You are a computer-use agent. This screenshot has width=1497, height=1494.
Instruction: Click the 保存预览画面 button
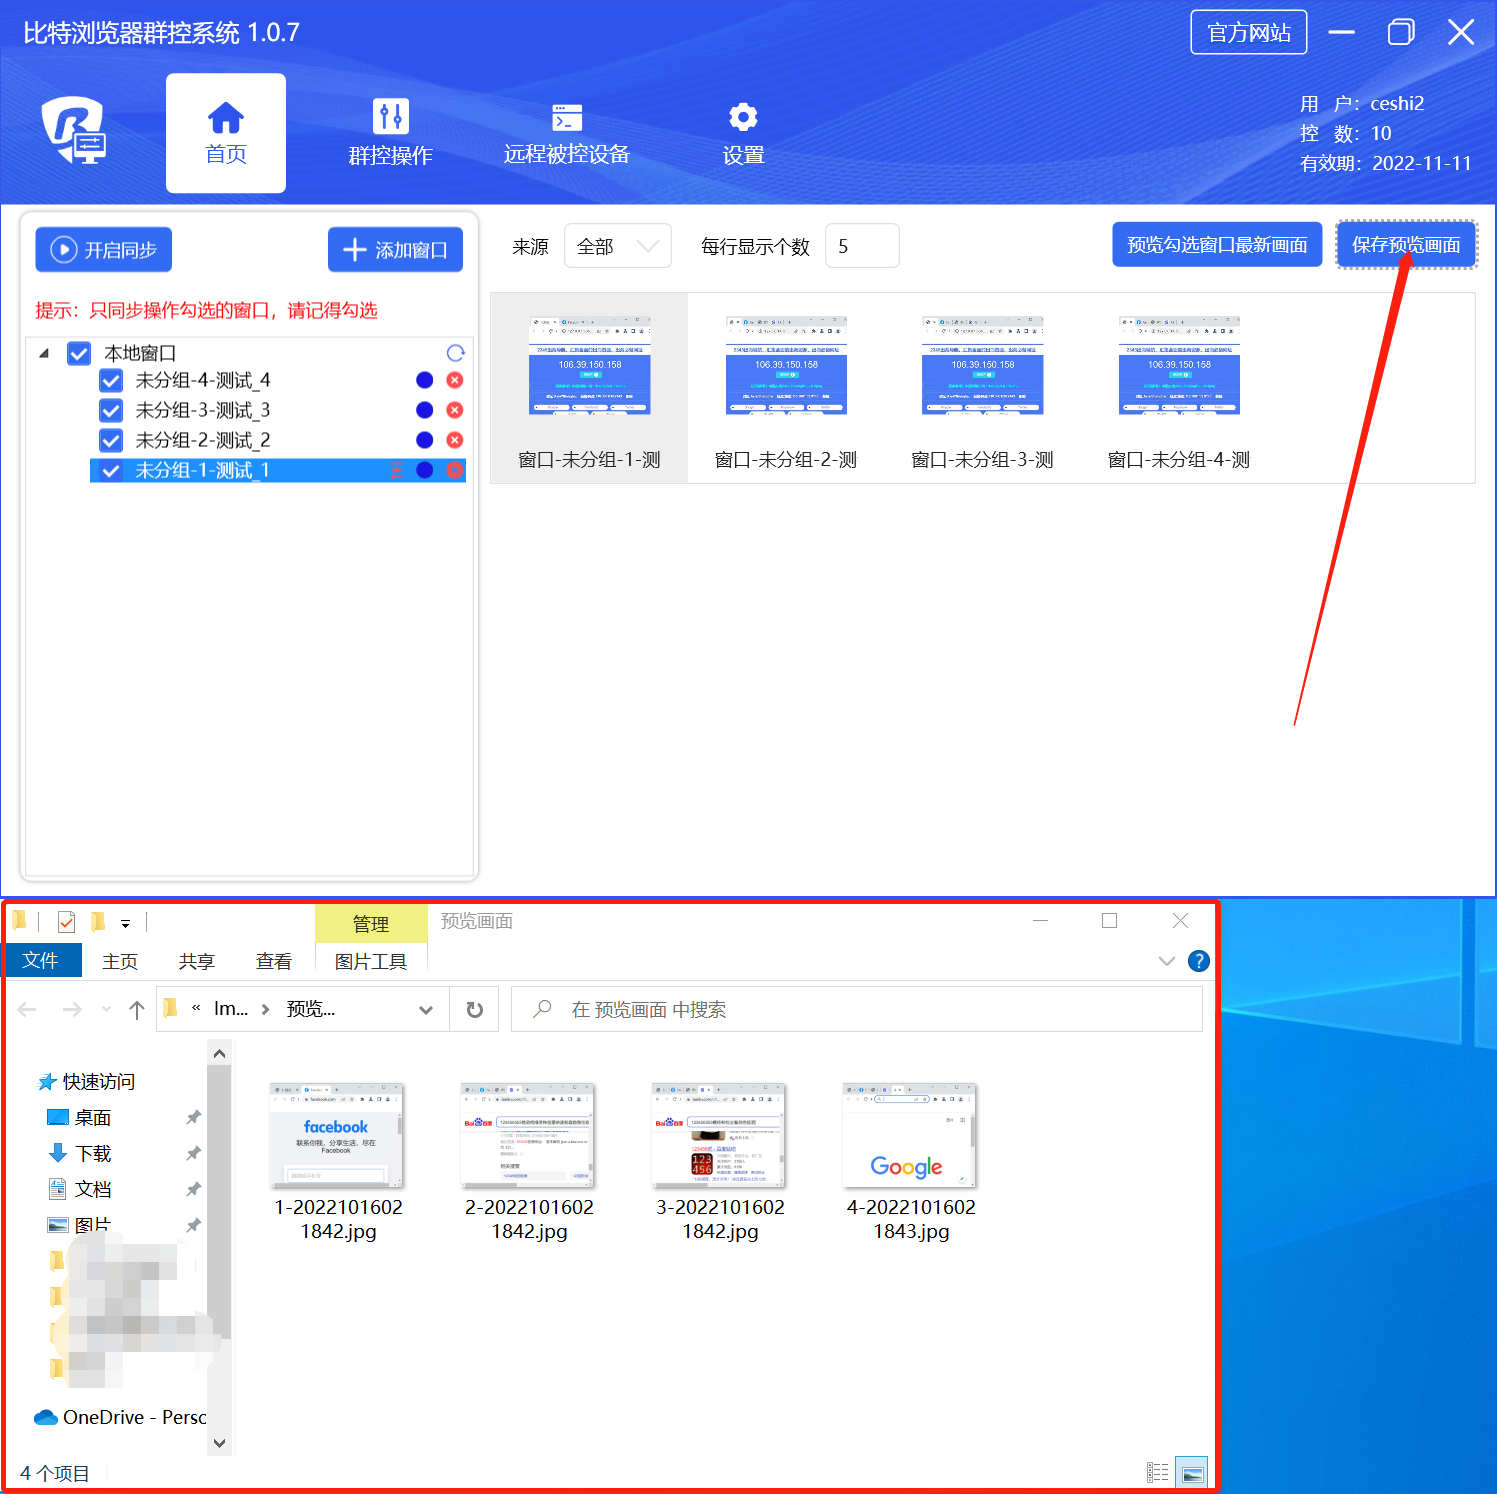click(x=1406, y=245)
